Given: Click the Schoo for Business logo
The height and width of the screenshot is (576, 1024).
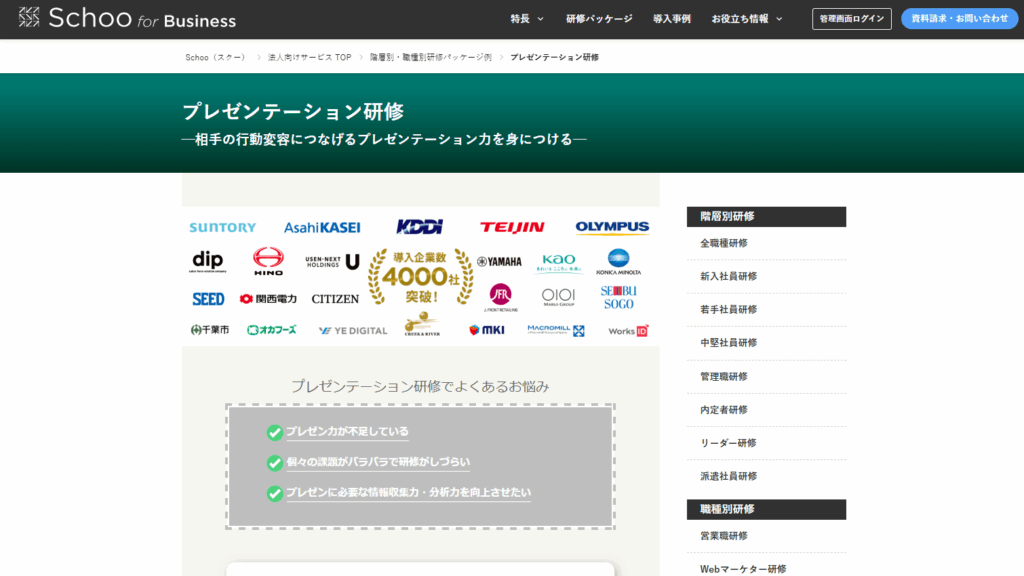Looking at the screenshot, I should pos(127,19).
